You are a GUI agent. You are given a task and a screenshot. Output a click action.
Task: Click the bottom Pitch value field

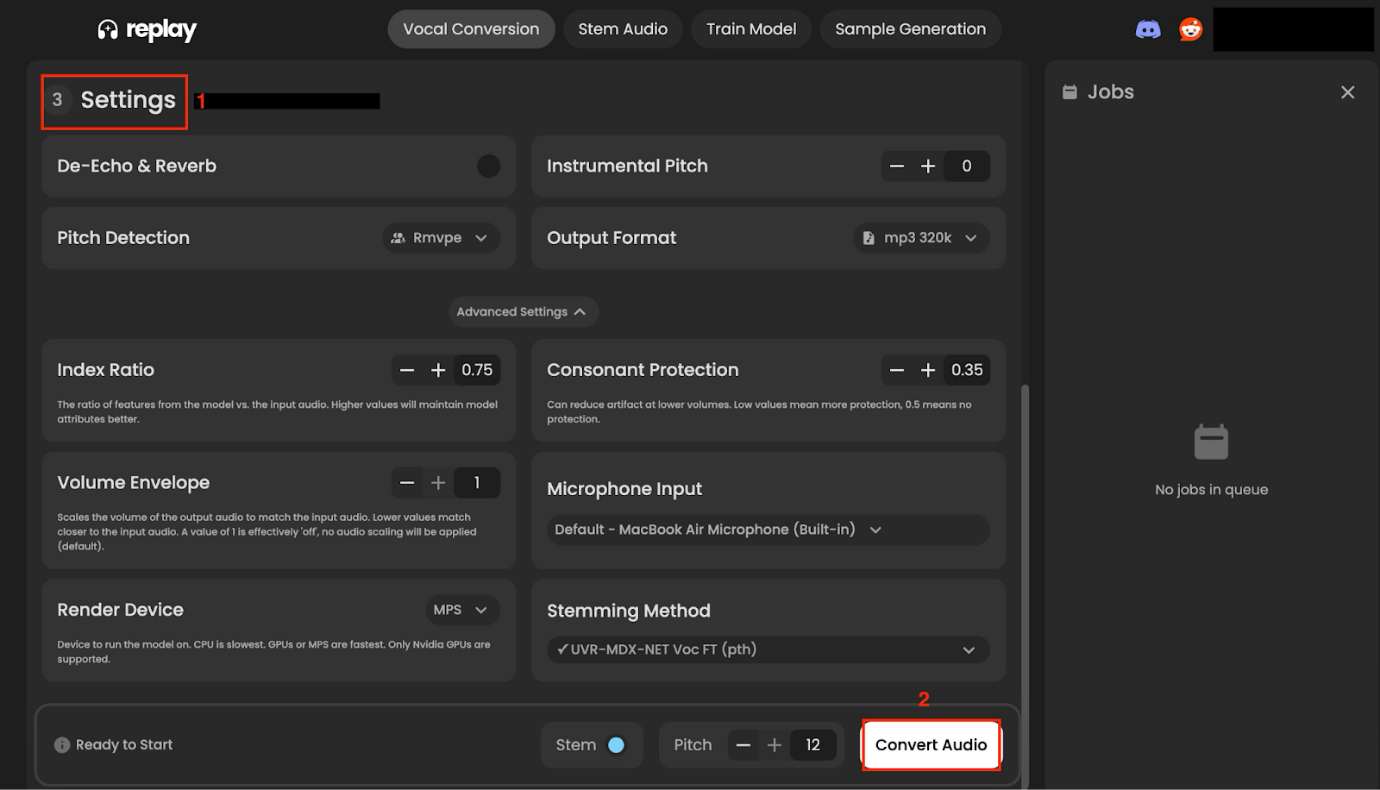point(812,745)
